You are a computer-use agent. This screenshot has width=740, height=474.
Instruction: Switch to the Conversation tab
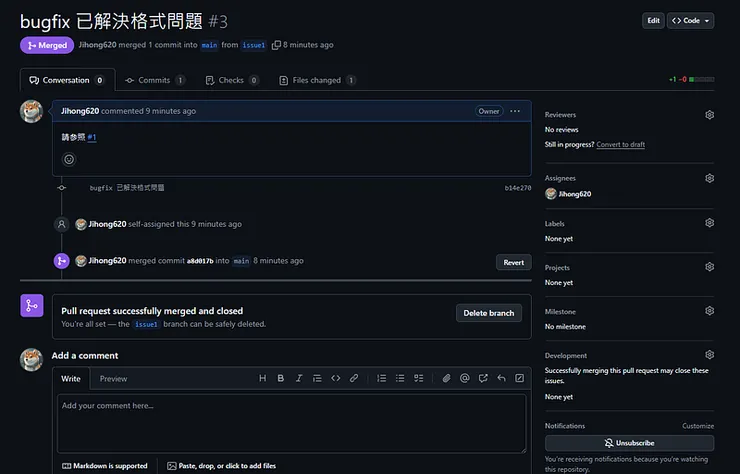click(67, 80)
